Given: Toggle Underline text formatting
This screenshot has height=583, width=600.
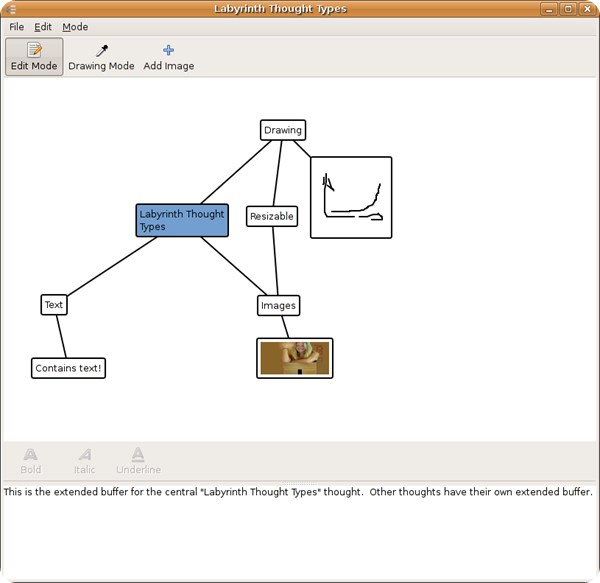Looking at the screenshot, I should pos(138,460).
